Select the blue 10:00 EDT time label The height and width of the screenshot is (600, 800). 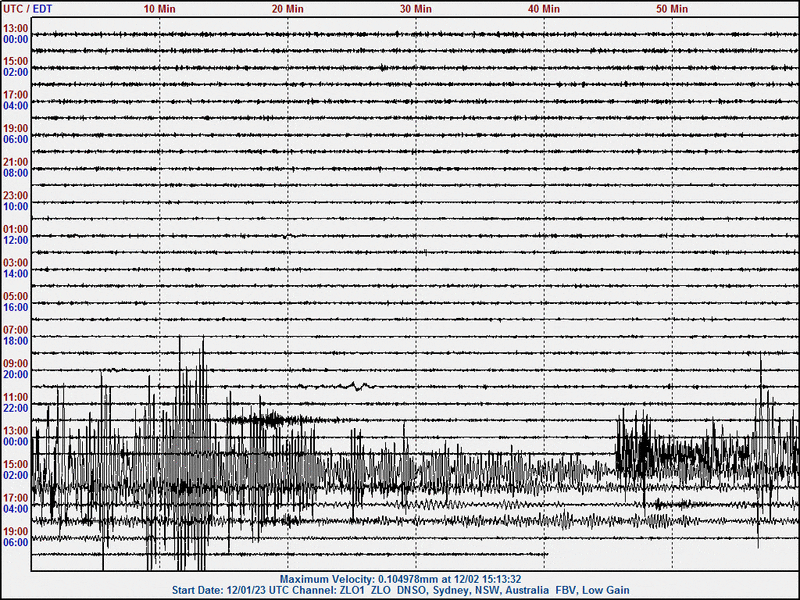[x=16, y=207]
